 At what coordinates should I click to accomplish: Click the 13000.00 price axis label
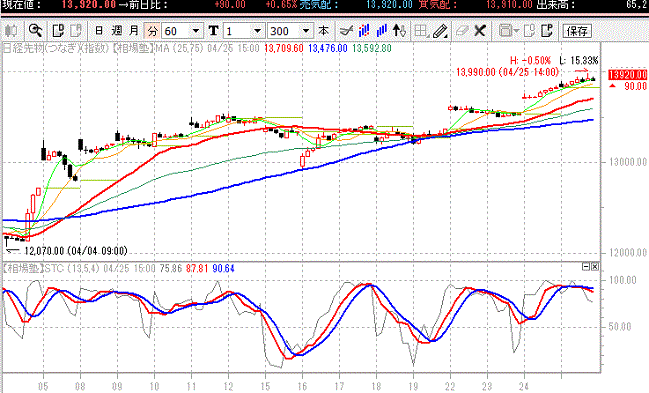point(628,162)
